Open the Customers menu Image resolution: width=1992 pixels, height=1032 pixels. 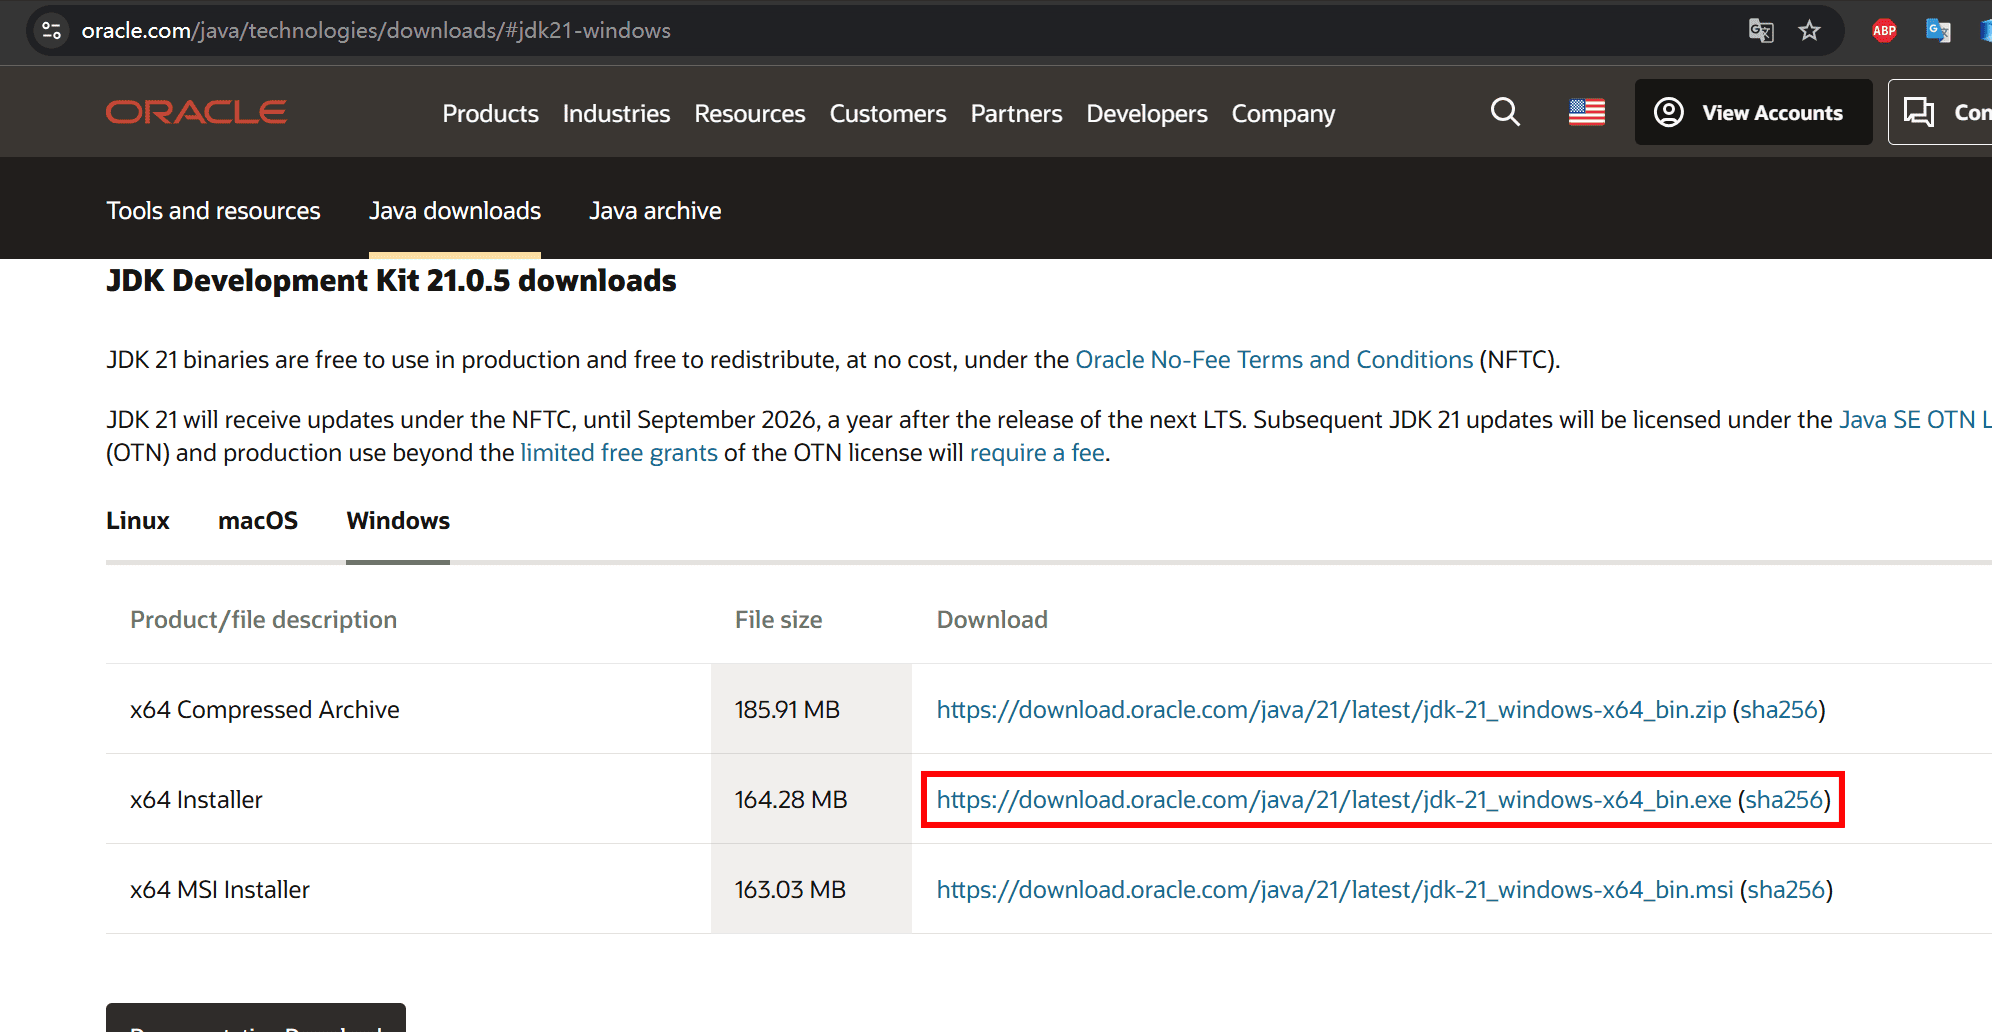click(888, 114)
